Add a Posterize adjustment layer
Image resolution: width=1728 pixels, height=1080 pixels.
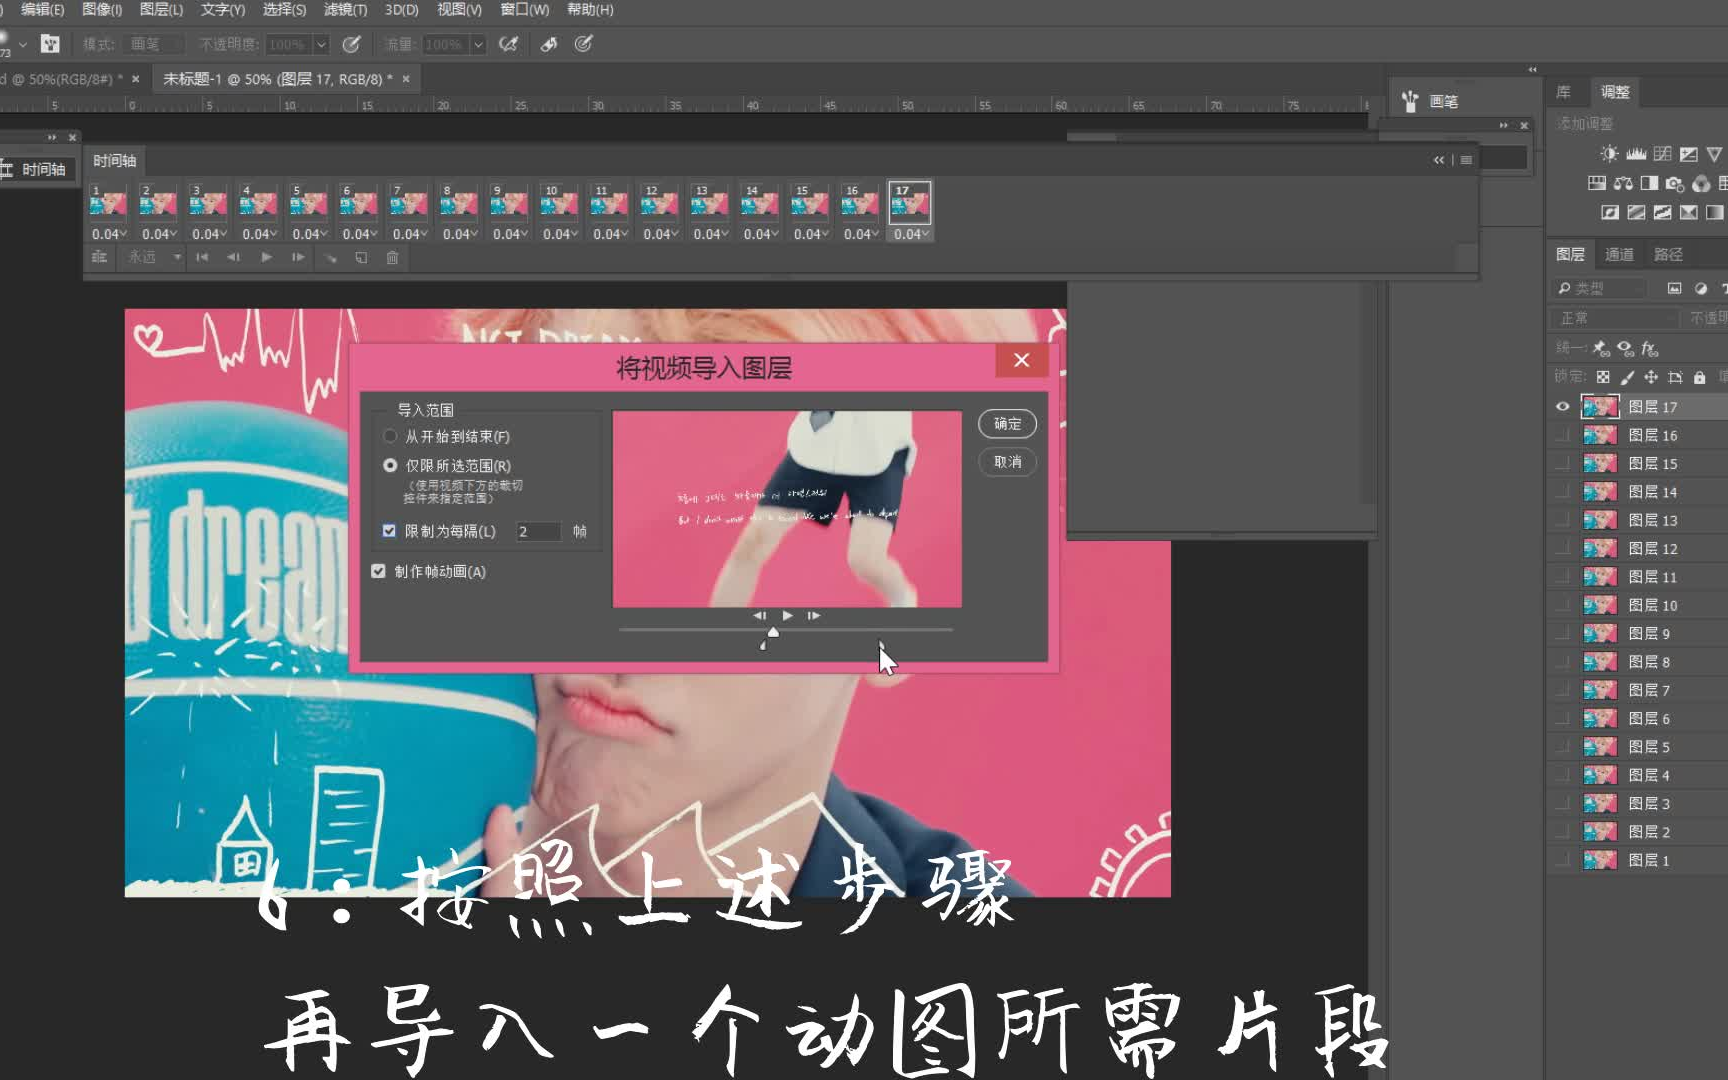pos(1636,212)
